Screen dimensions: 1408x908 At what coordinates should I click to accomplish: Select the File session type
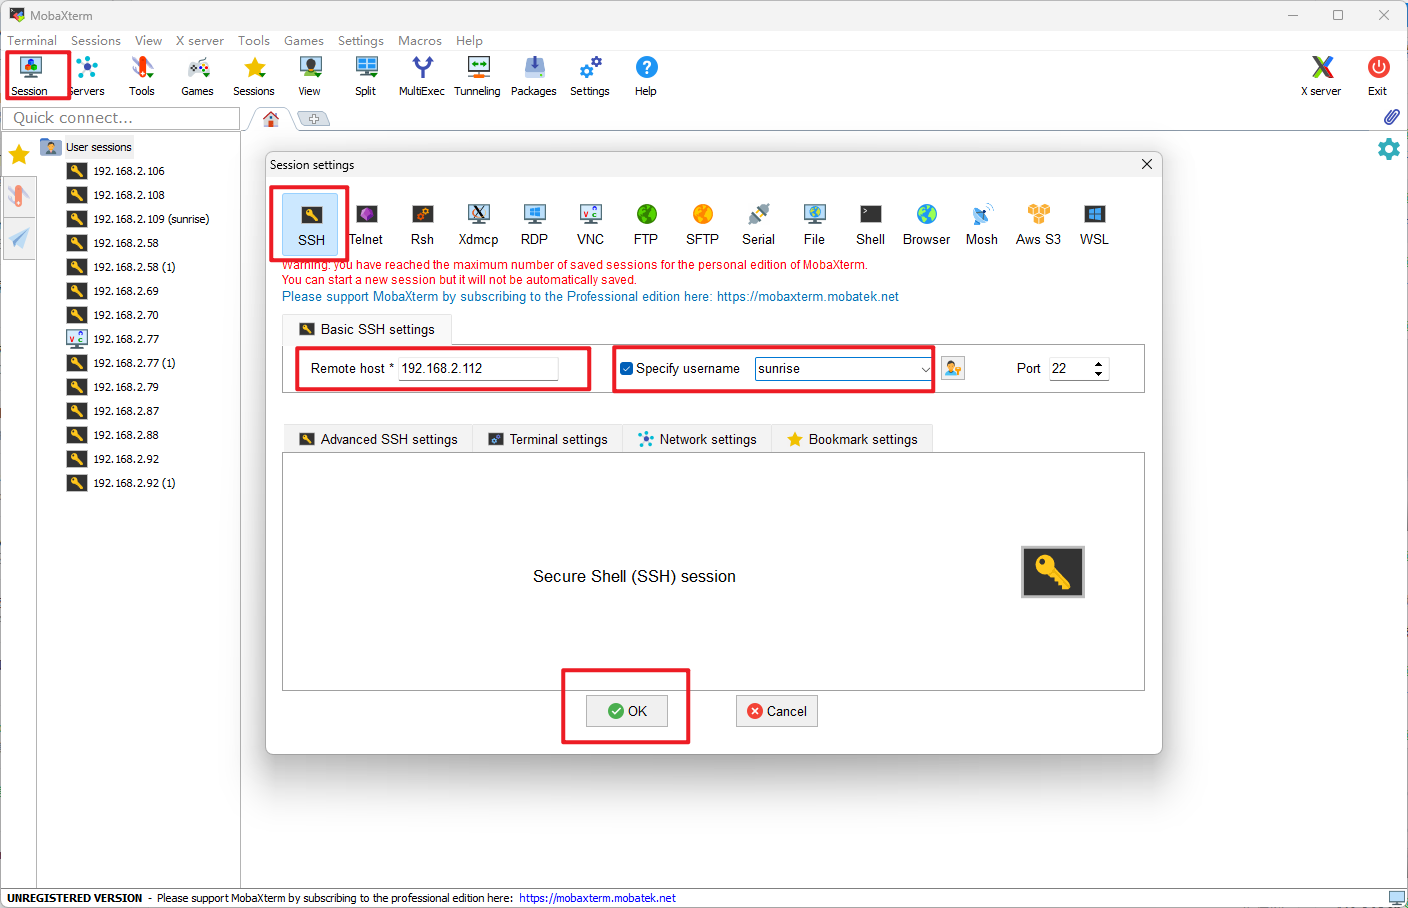click(814, 225)
